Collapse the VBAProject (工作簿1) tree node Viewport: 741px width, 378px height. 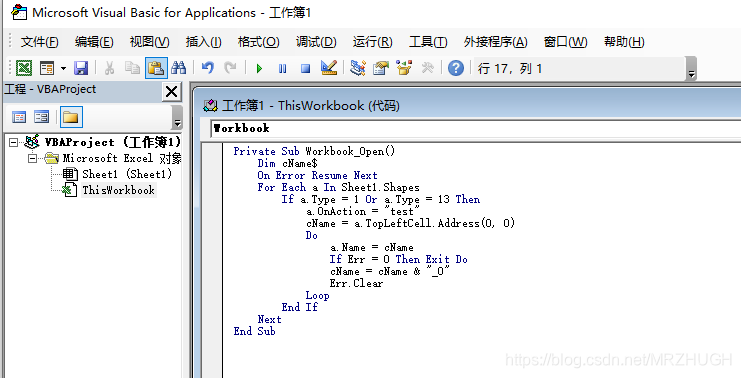point(14,142)
